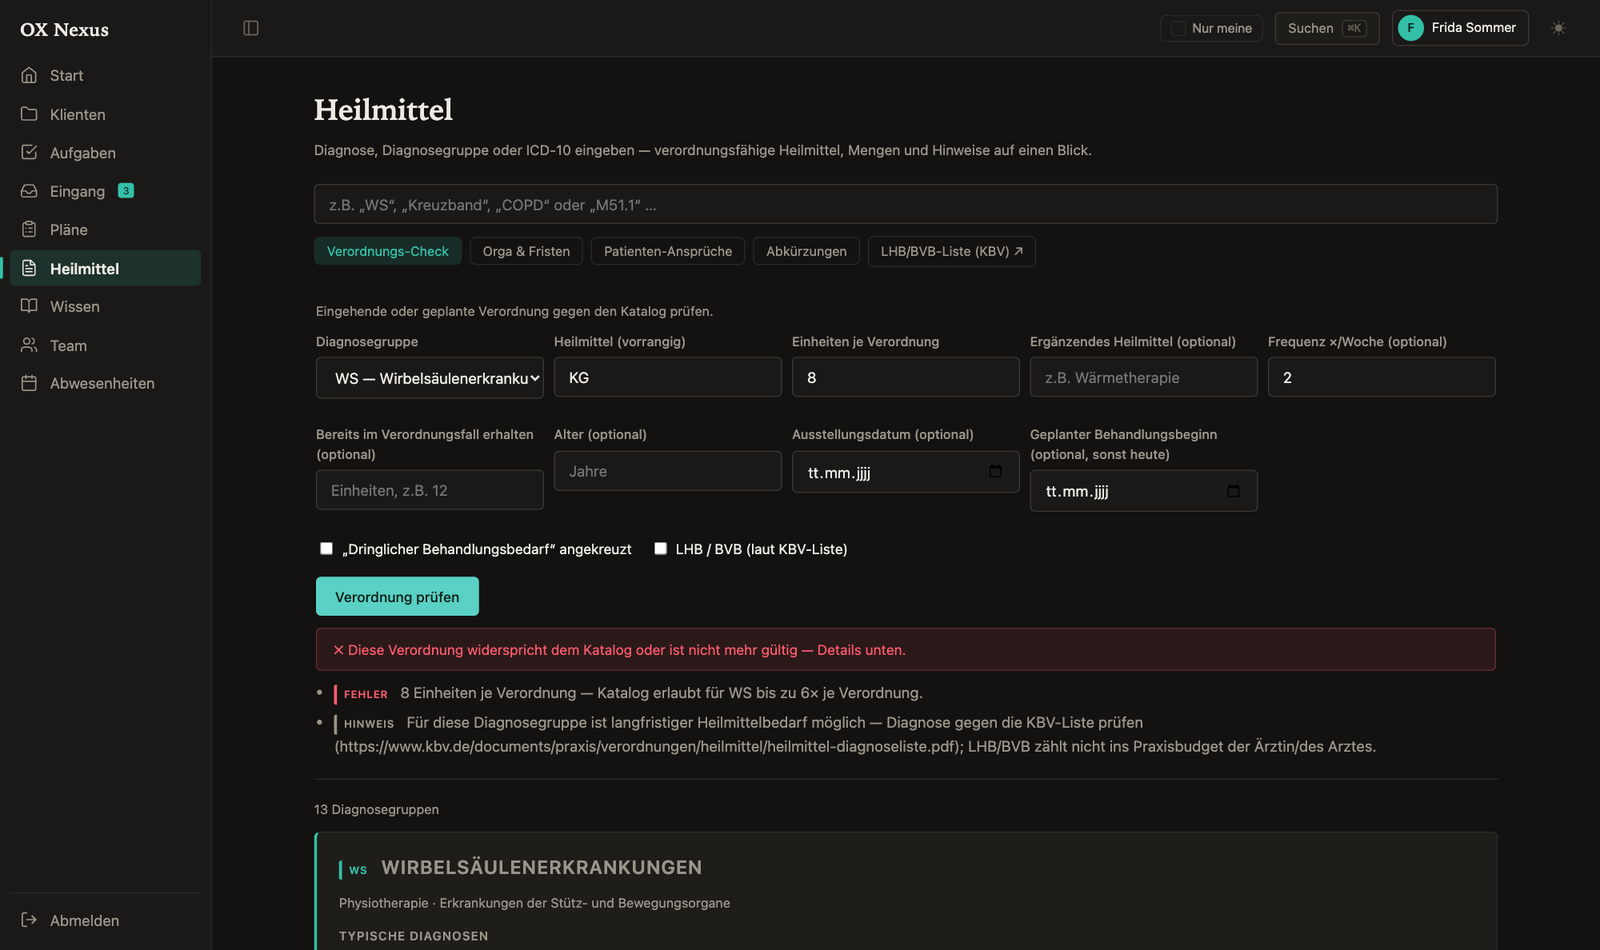1600x950 pixels.
Task: Click the Verordnung prüfen button
Action: (397, 596)
